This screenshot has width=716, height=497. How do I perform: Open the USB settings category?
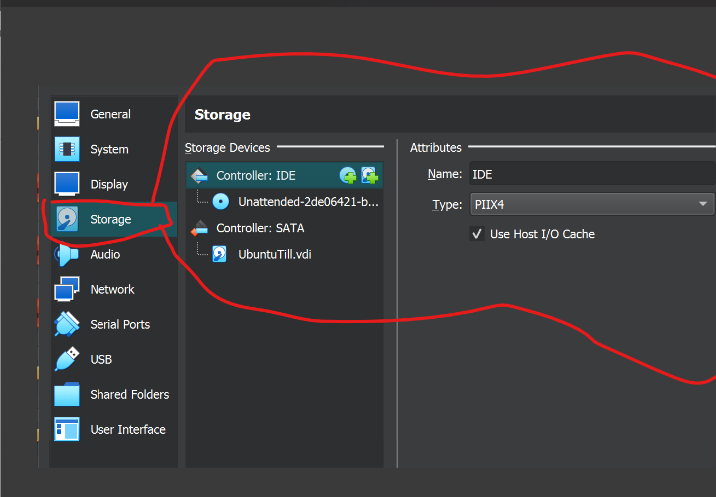[113, 360]
